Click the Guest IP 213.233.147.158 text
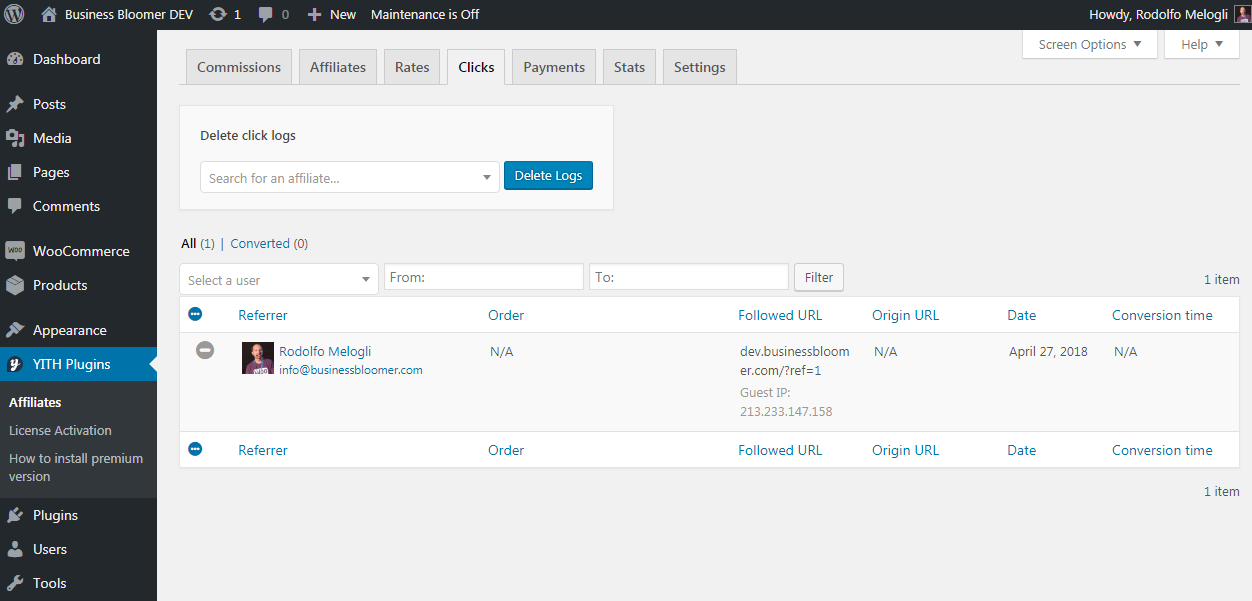Screen dimensions: 1252x601 [x=786, y=402]
